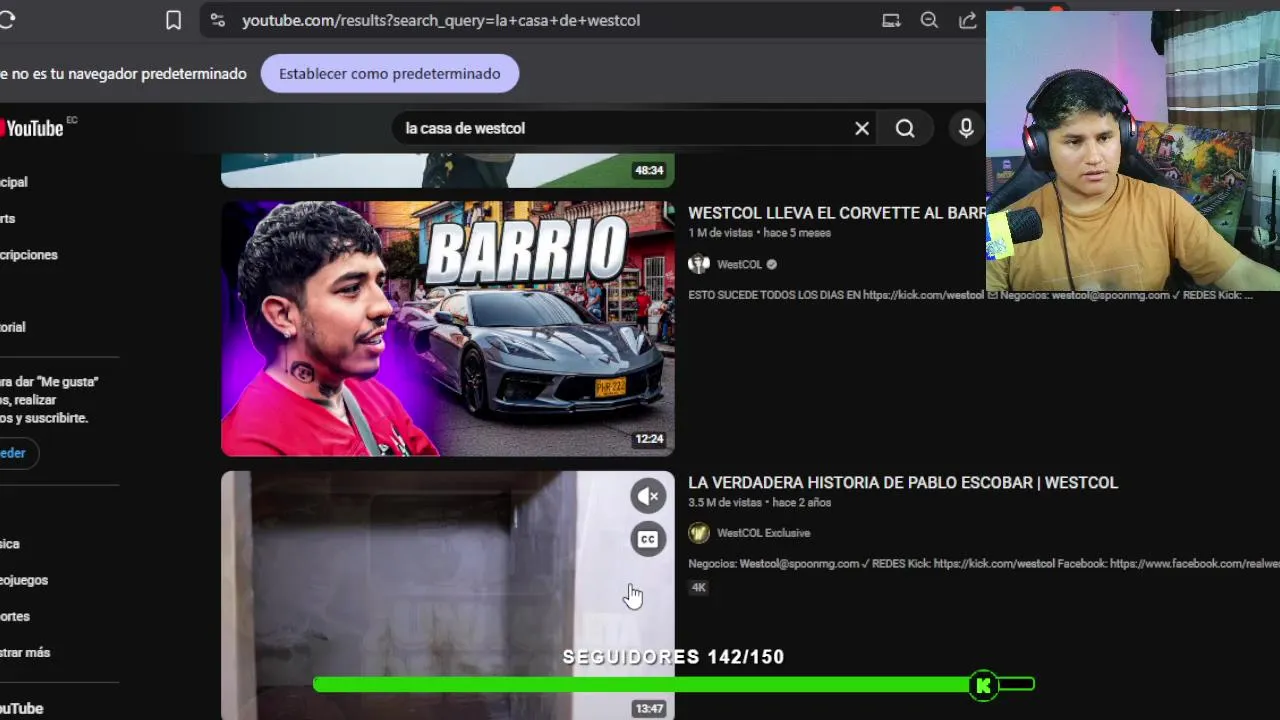Open site info icon beside the URL
This screenshot has height=720, width=1280.
pyautogui.click(x=217, y=20)
